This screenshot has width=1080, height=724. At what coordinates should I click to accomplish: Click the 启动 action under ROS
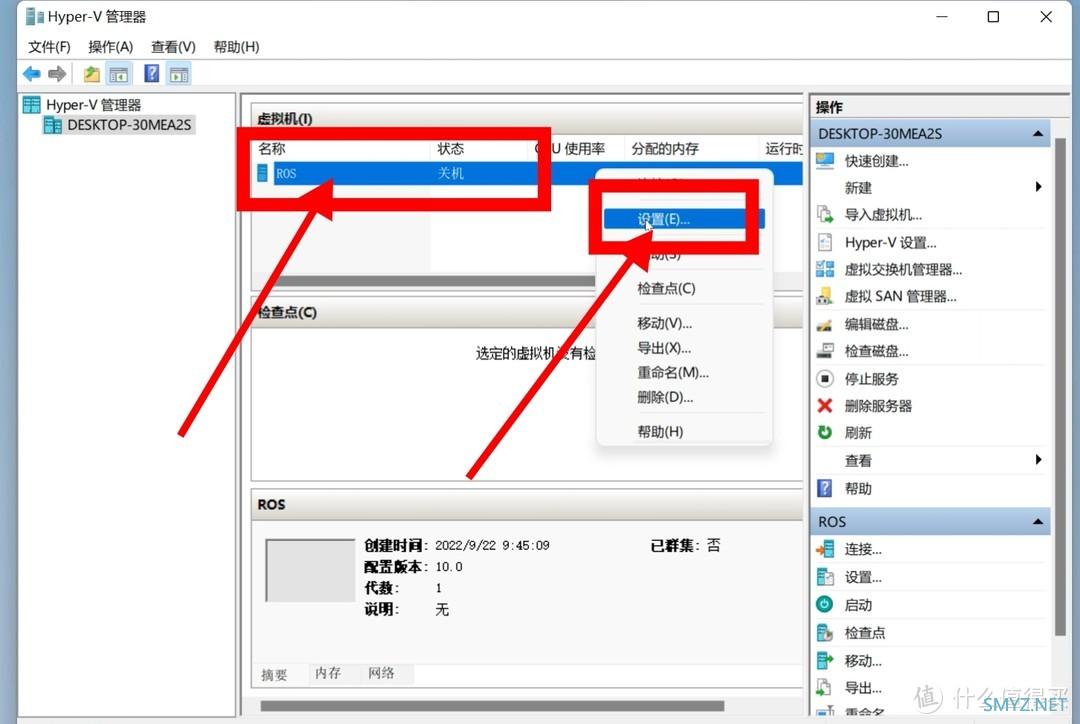pos(858,605)
